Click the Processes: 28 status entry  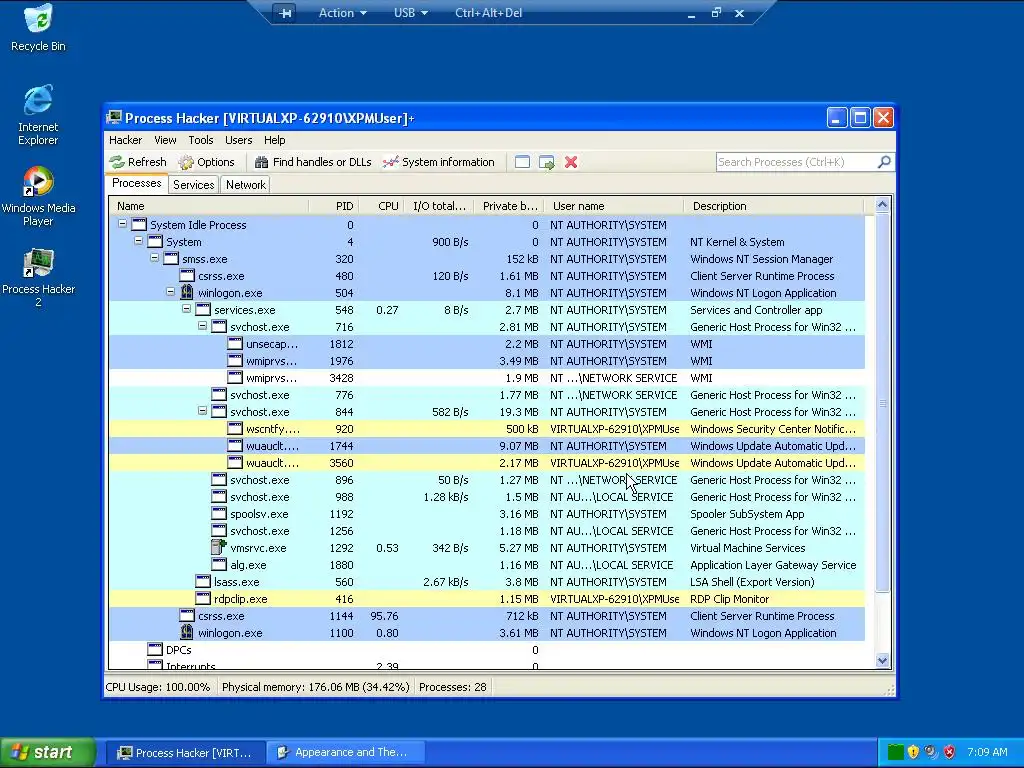(453, 687)
